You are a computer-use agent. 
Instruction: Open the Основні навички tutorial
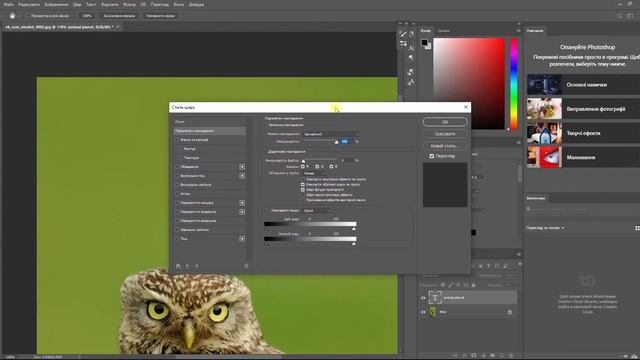(x=583, y=85)
